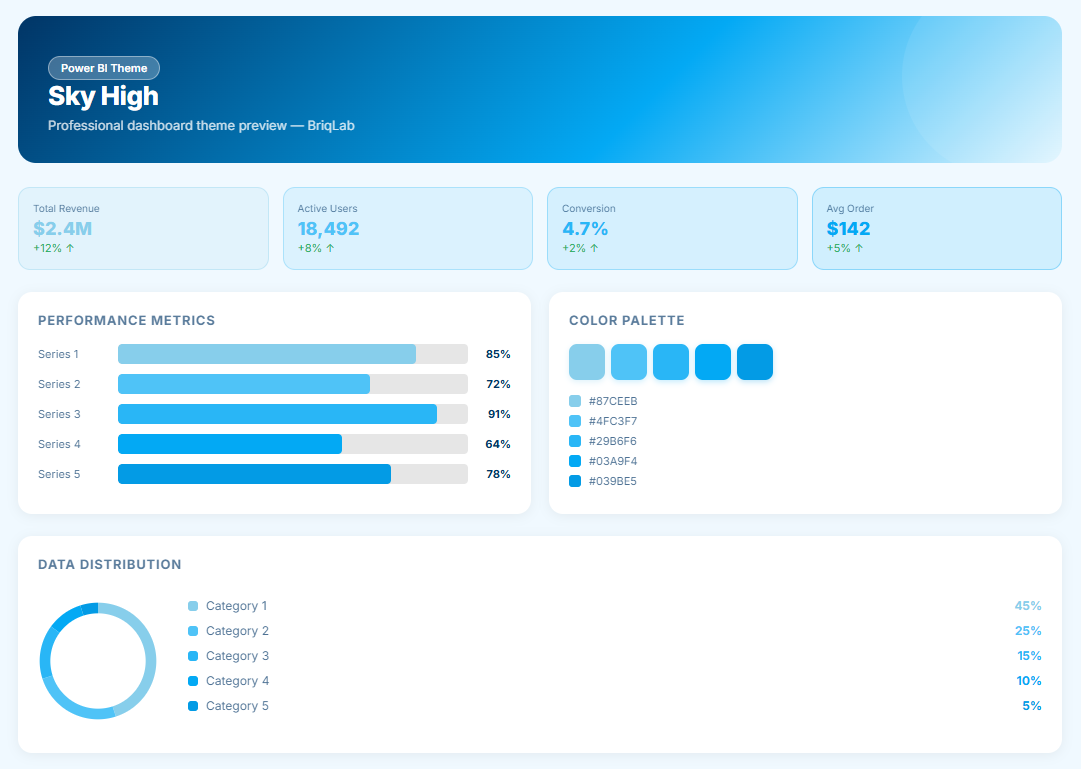The height and width of the screenshot is (769, 1081).
Task: Click the Category 1 legend marker
Action: [193, 606]
